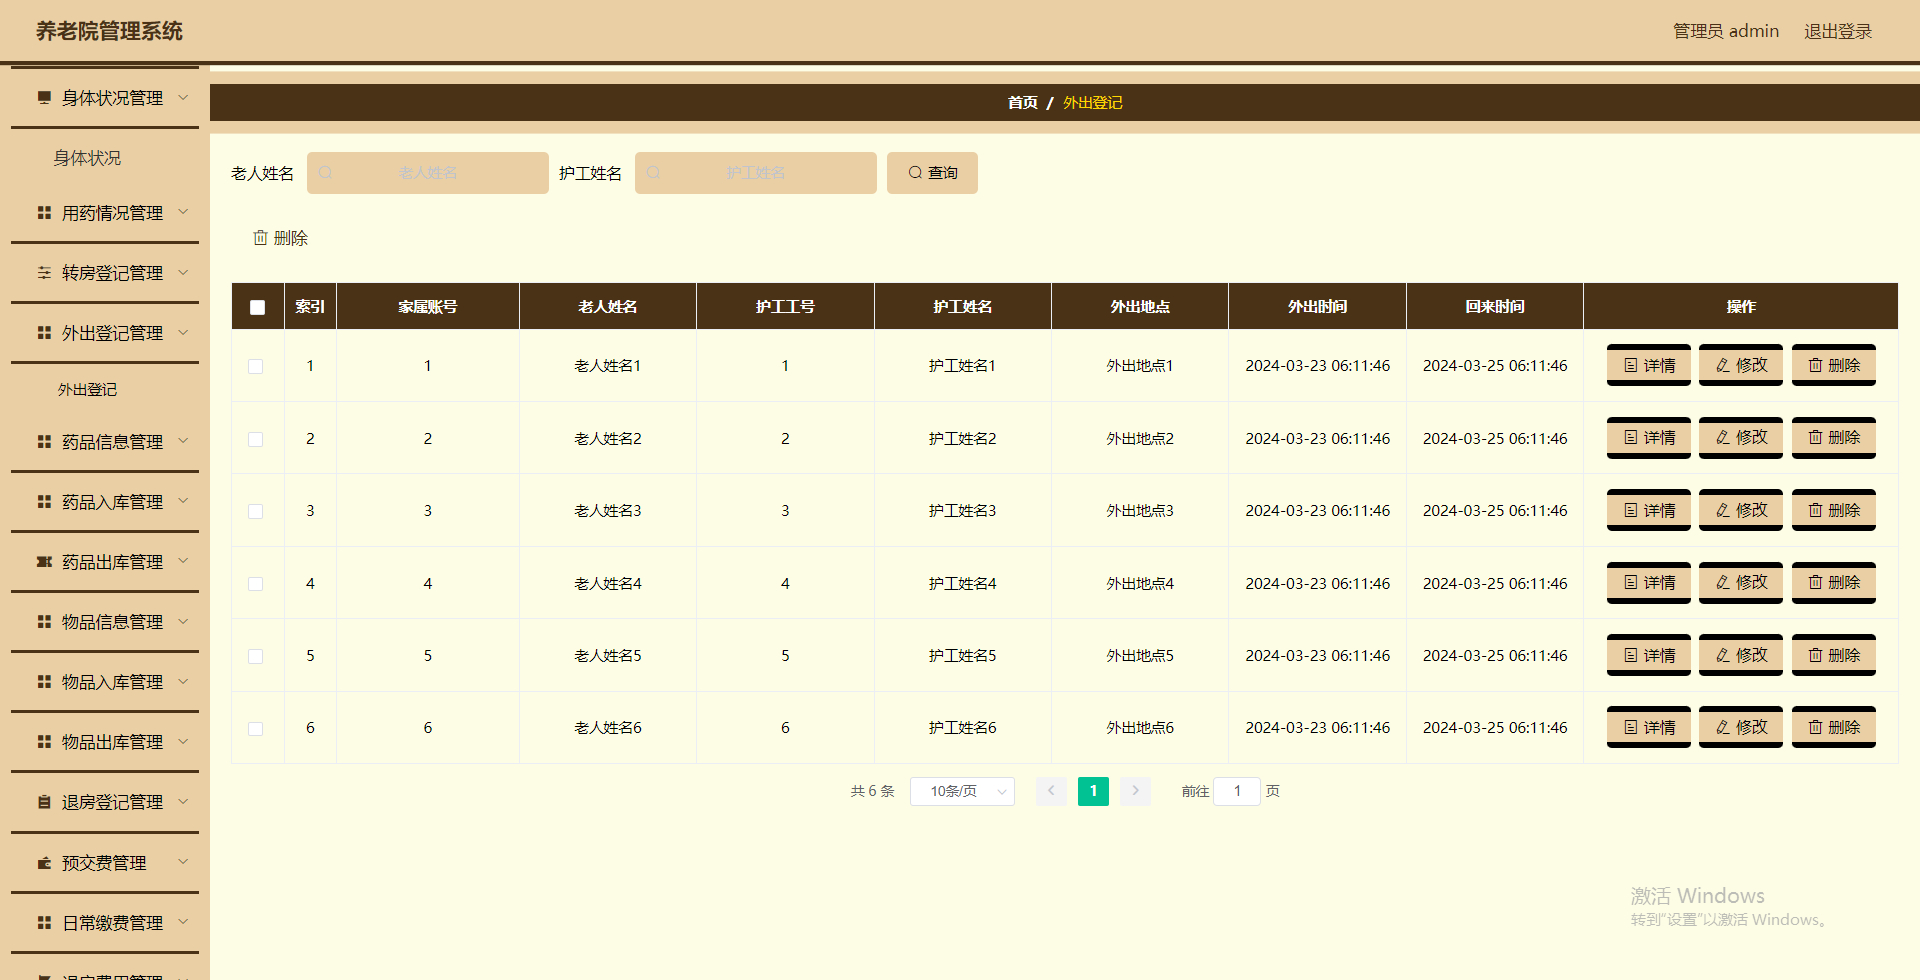
Task: Go to pagination page 1
Action: click(x=1093, y=791)
